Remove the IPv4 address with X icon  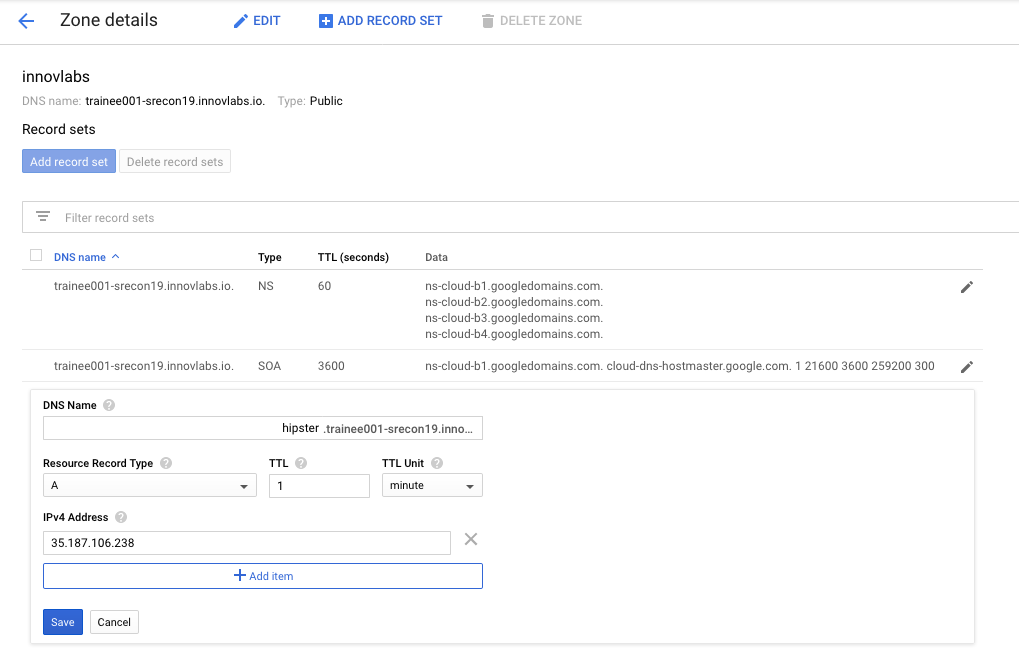[x=471, y=540]
